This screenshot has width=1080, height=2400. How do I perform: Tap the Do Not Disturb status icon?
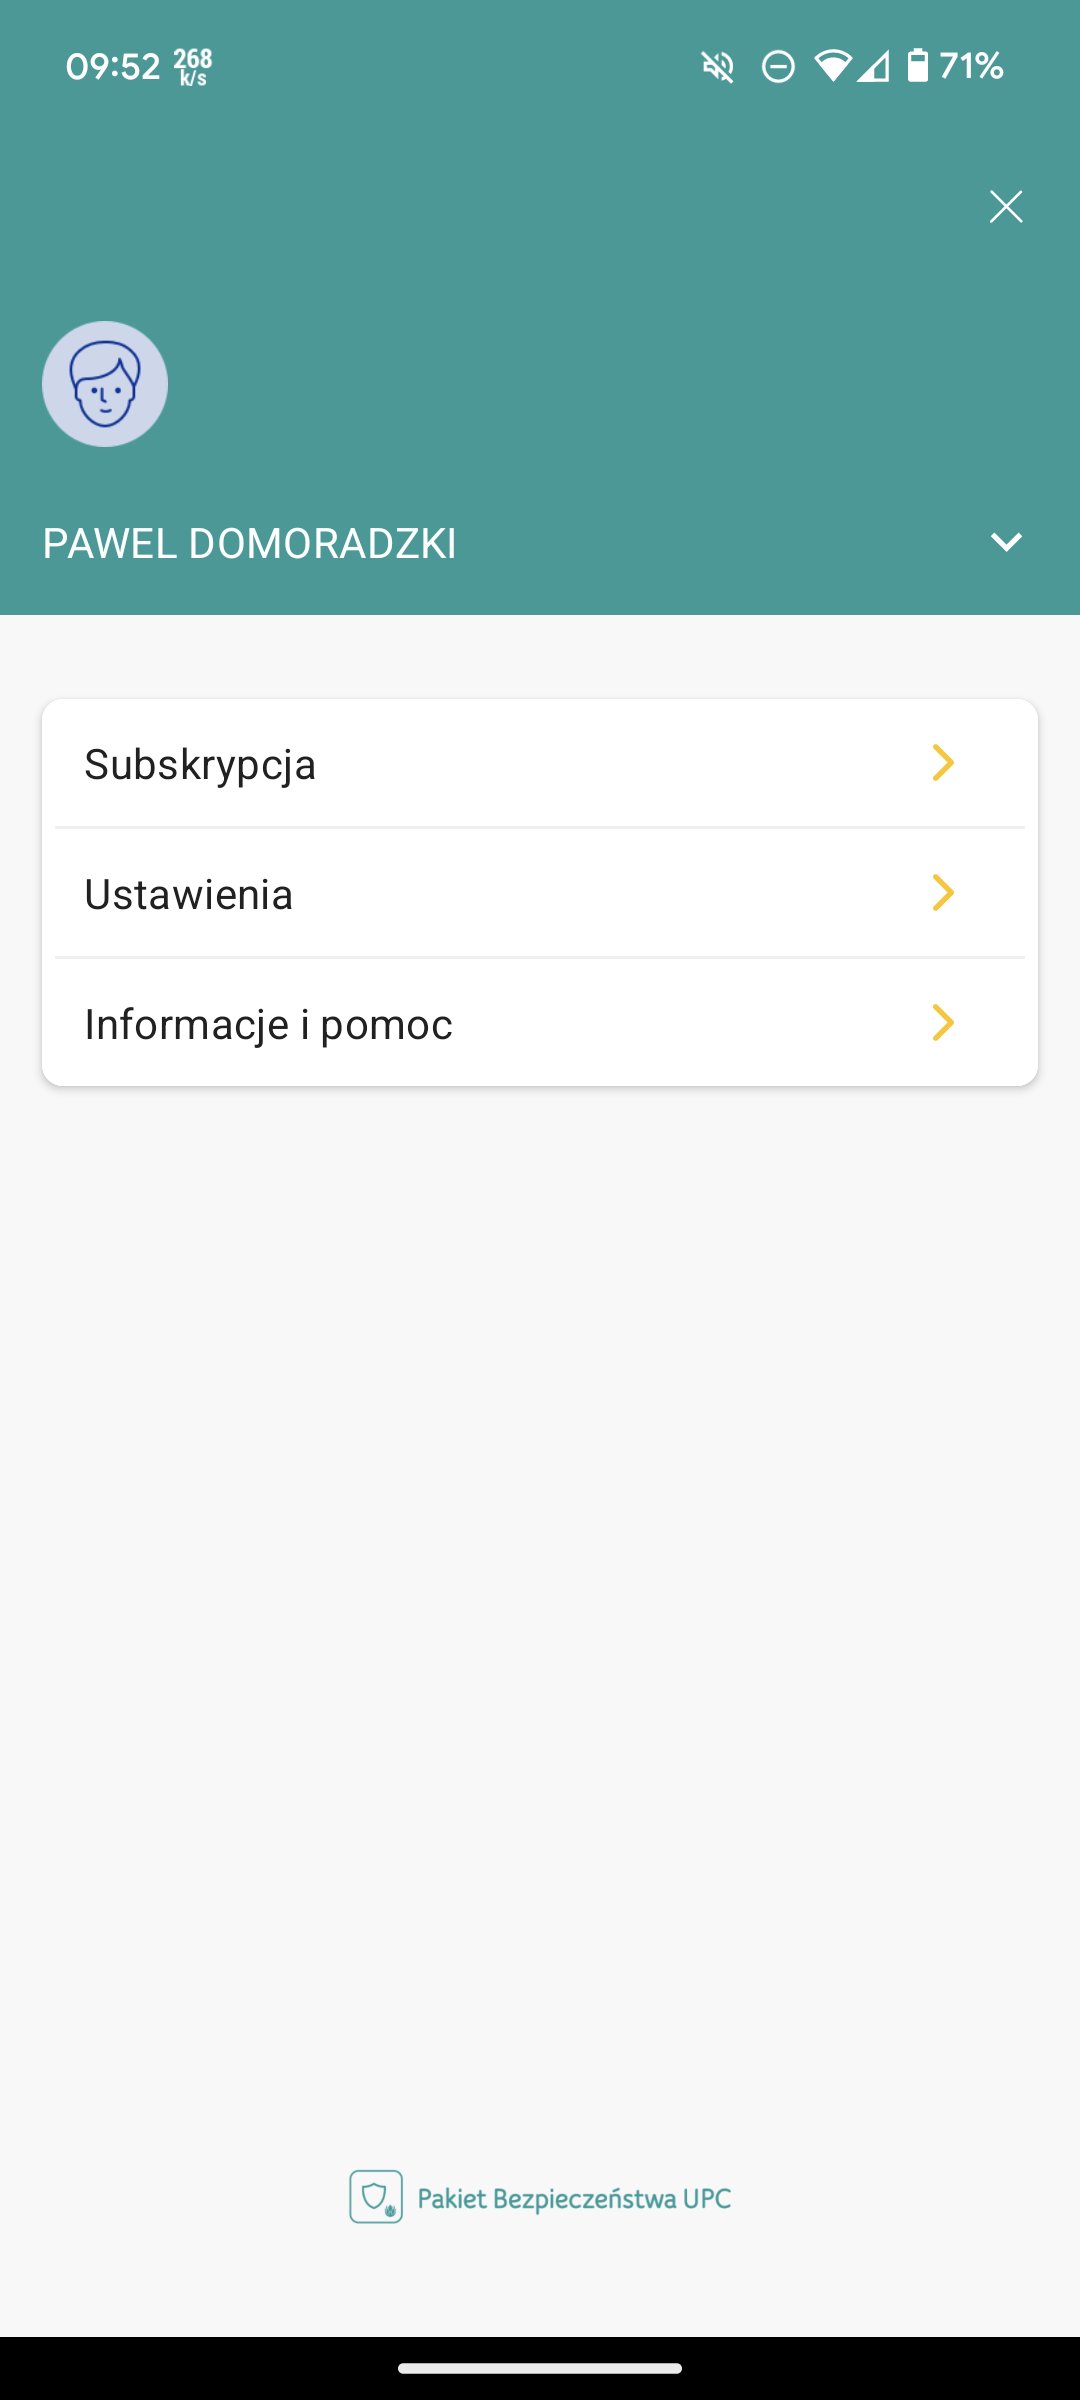click(778, 67)
